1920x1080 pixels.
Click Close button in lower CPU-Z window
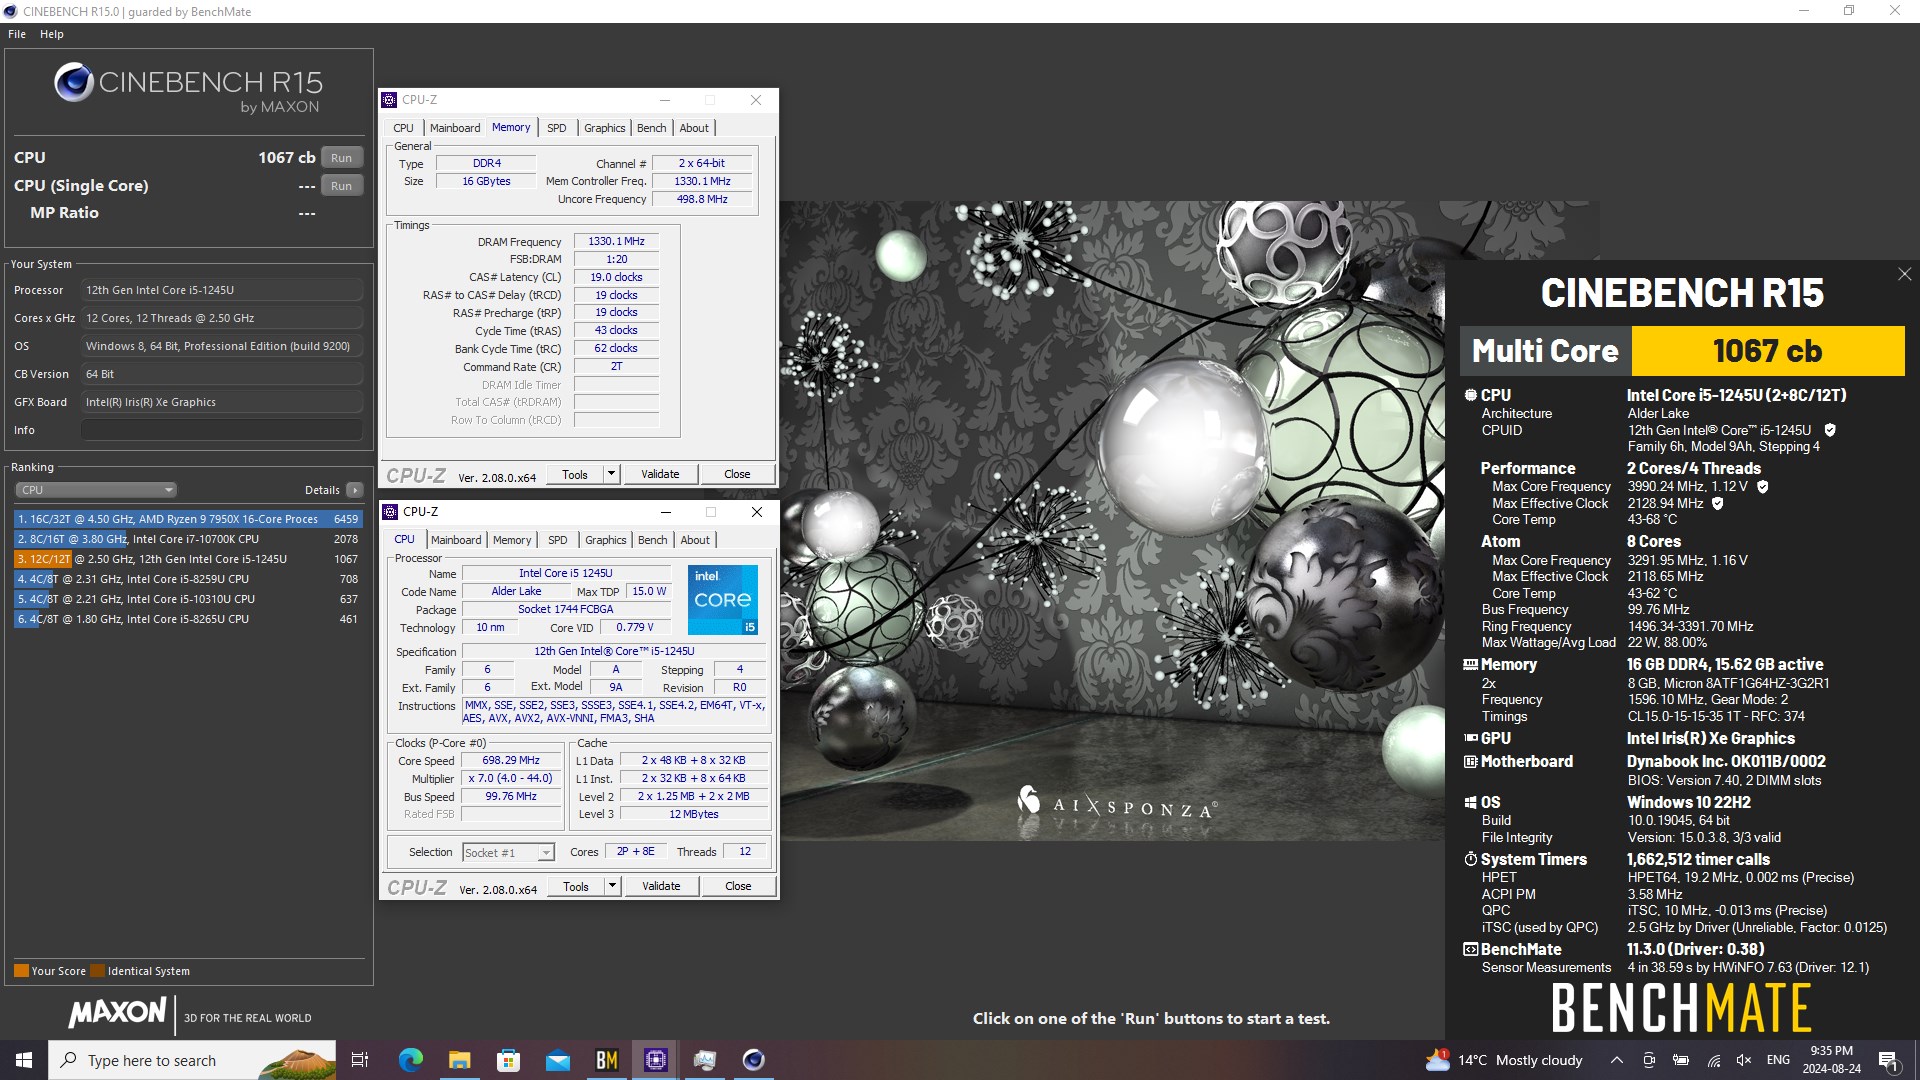tap(738, 887)
